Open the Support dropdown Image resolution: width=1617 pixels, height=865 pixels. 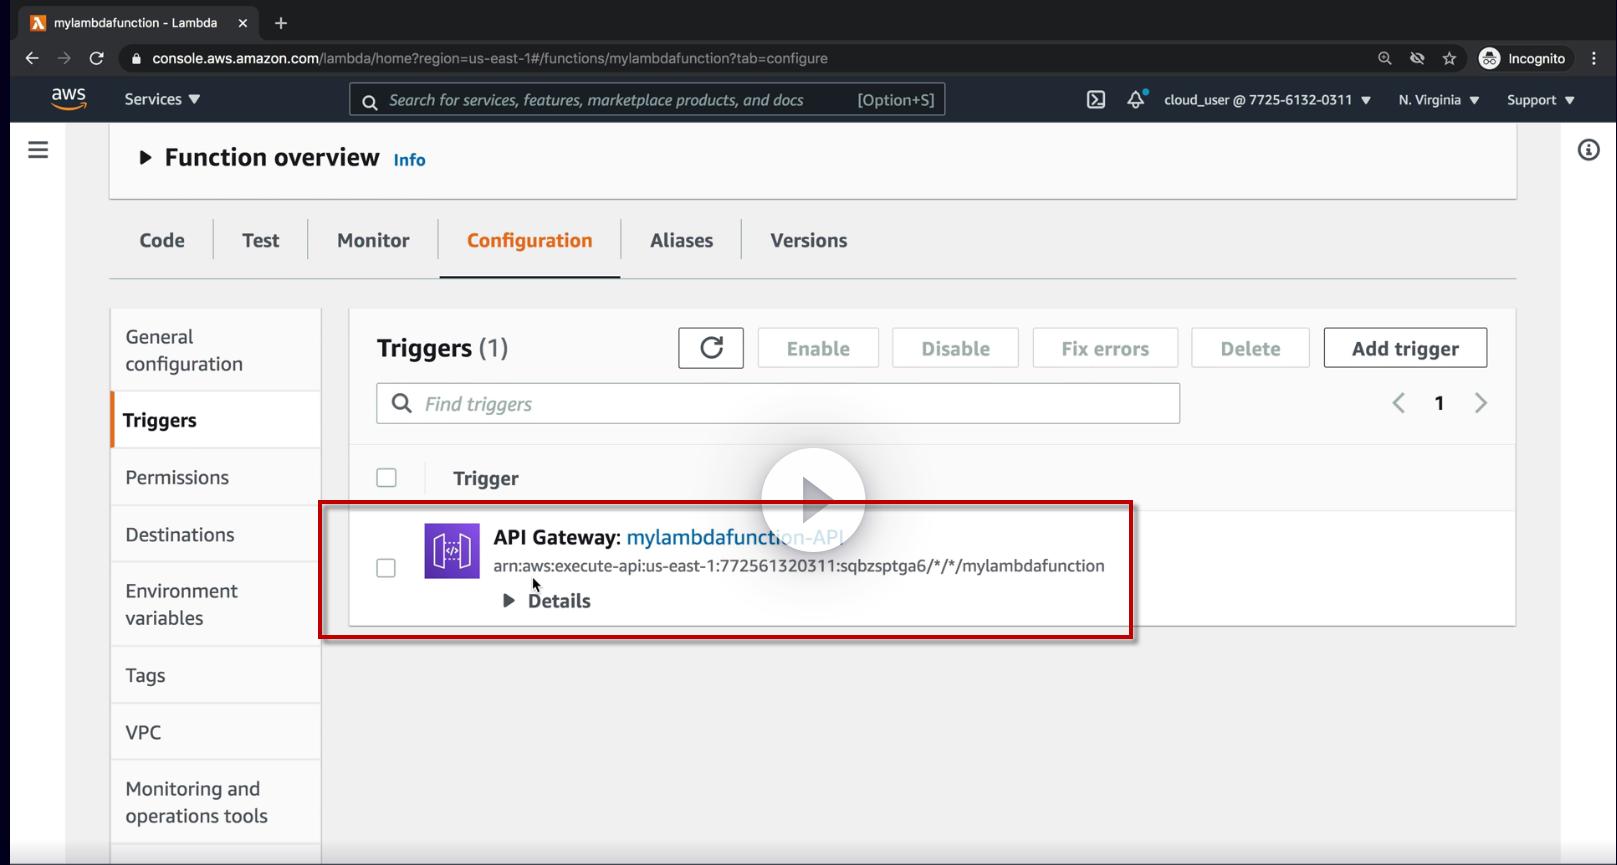(1541, 100)
